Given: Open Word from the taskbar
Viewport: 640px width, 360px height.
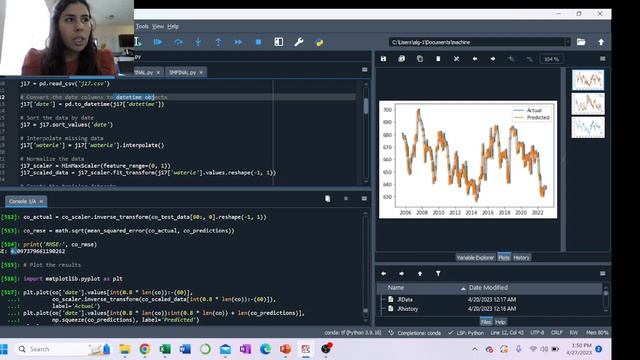Looking at the screenshot, I should 185,349.
